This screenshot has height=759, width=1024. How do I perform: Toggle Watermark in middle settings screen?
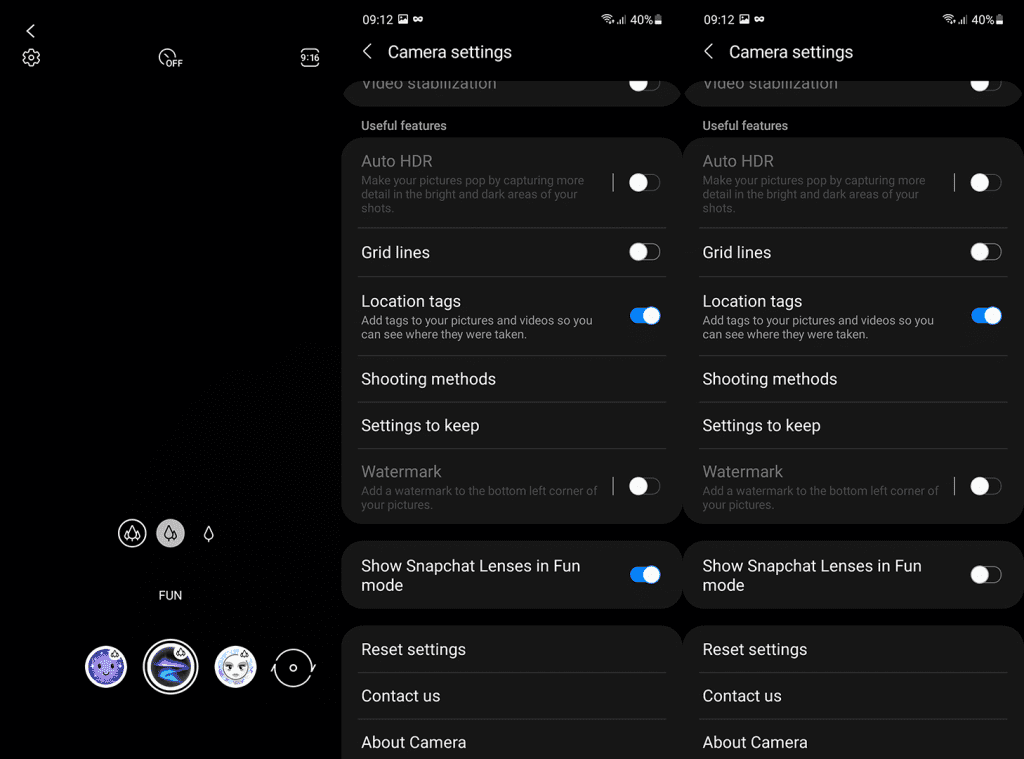coord(645,487)
